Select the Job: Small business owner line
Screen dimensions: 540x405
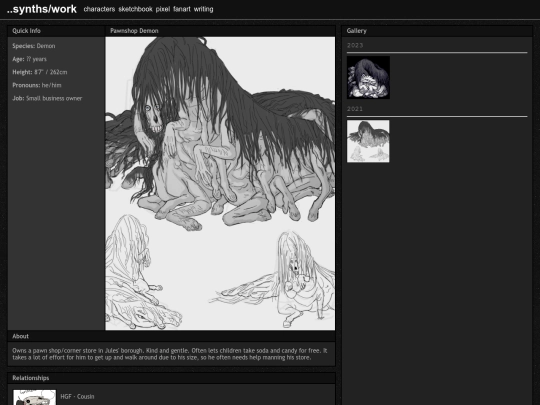[x=47, y=98]
